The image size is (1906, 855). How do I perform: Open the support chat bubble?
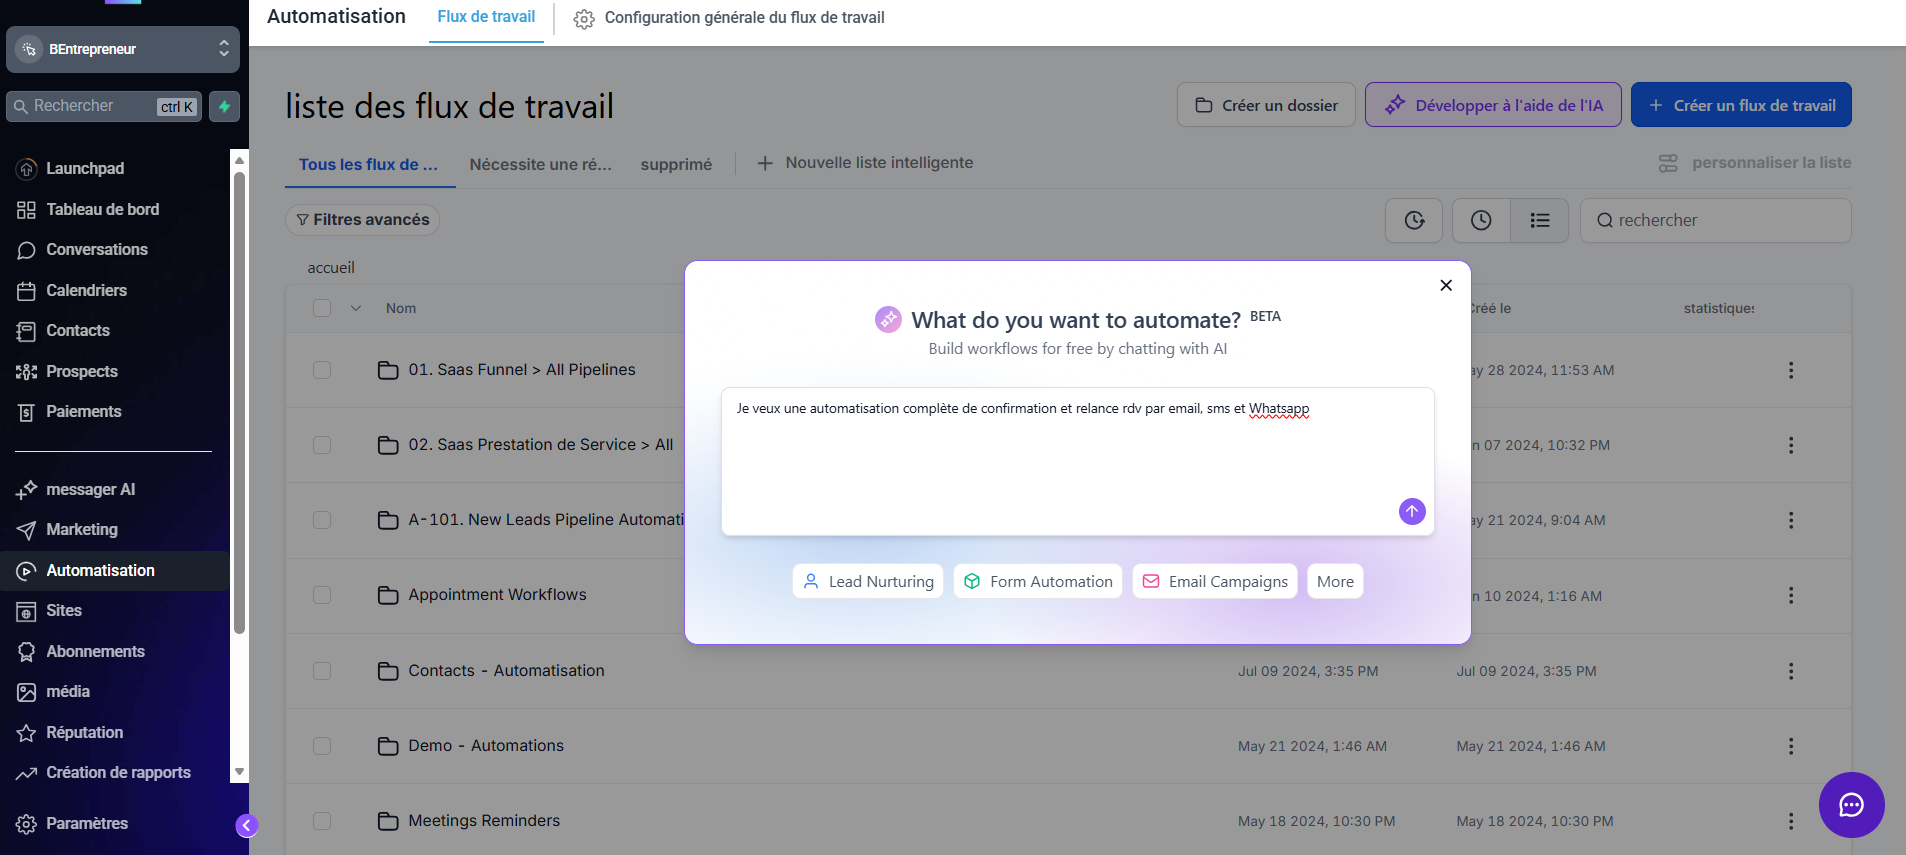coord(1851,805)
